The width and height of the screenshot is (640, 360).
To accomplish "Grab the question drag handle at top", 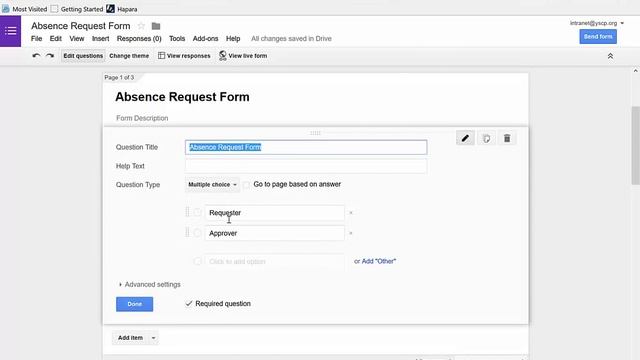I will 315,133.
